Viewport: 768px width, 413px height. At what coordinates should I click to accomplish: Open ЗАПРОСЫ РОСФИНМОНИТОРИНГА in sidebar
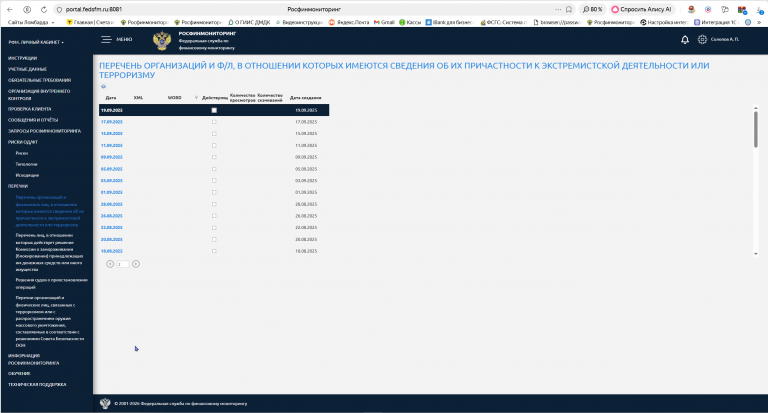pyautogui.click(x=44, y=131)
